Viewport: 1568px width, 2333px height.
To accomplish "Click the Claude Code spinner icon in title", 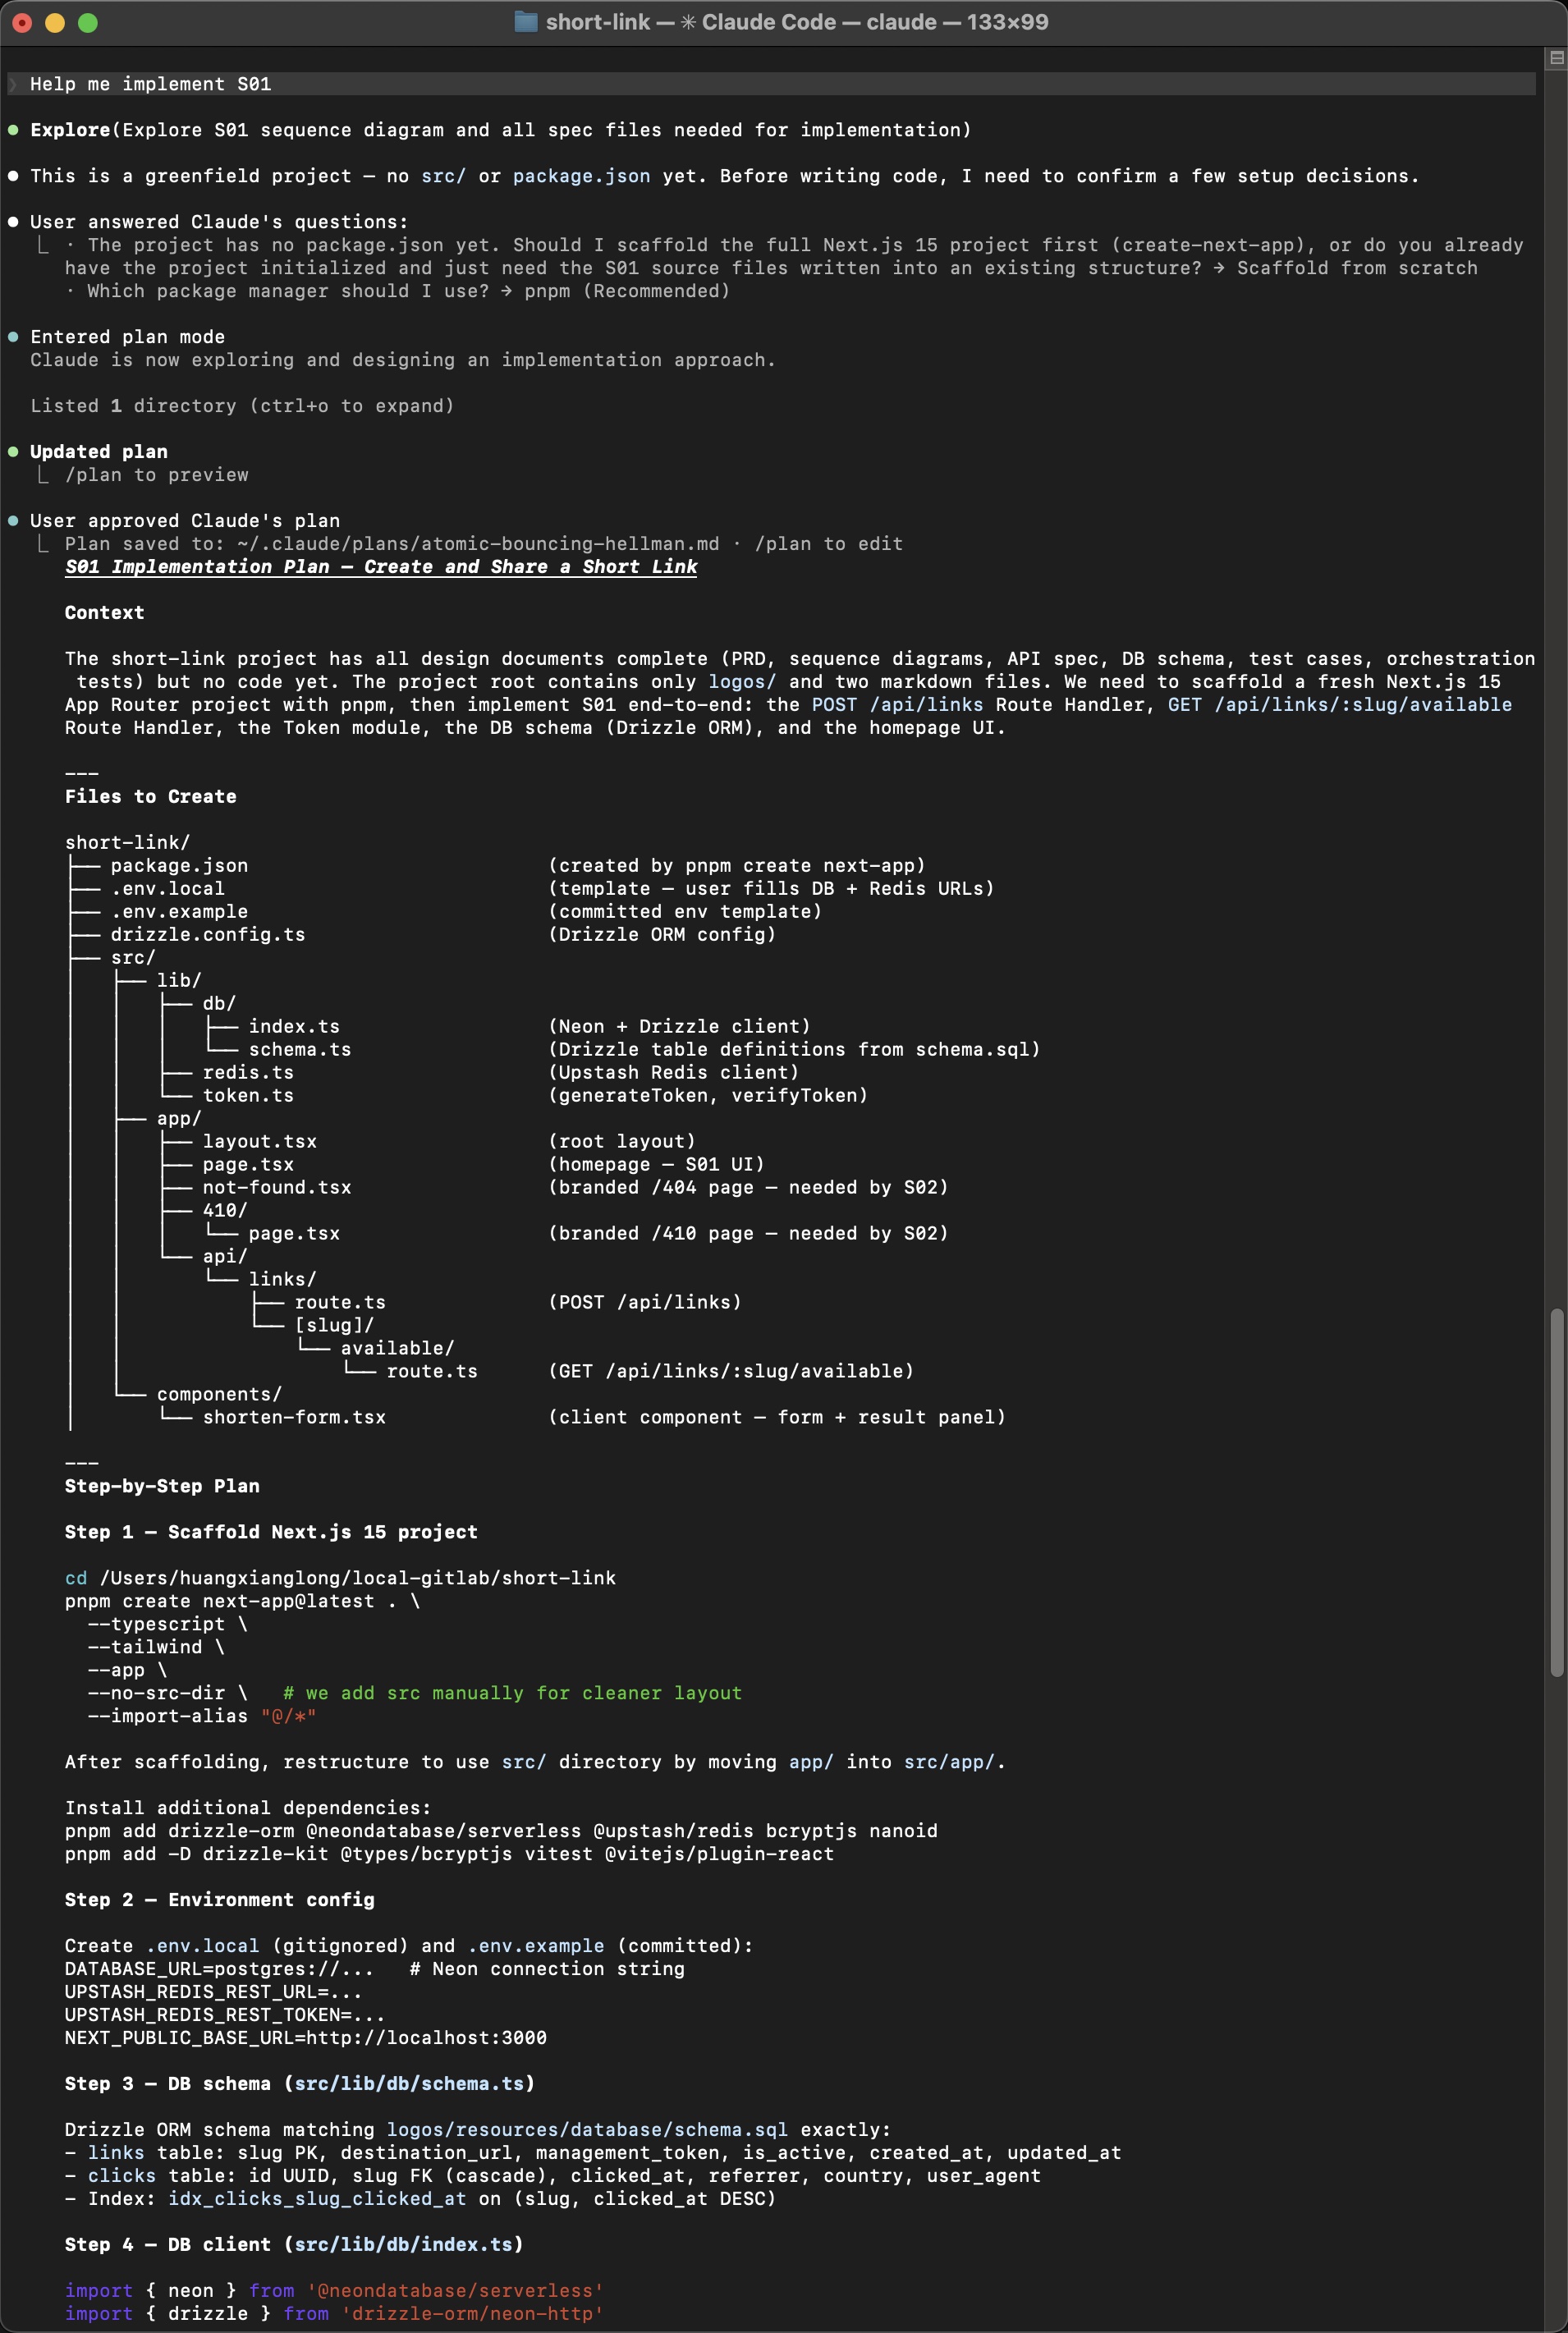I will tap(688, 21).
